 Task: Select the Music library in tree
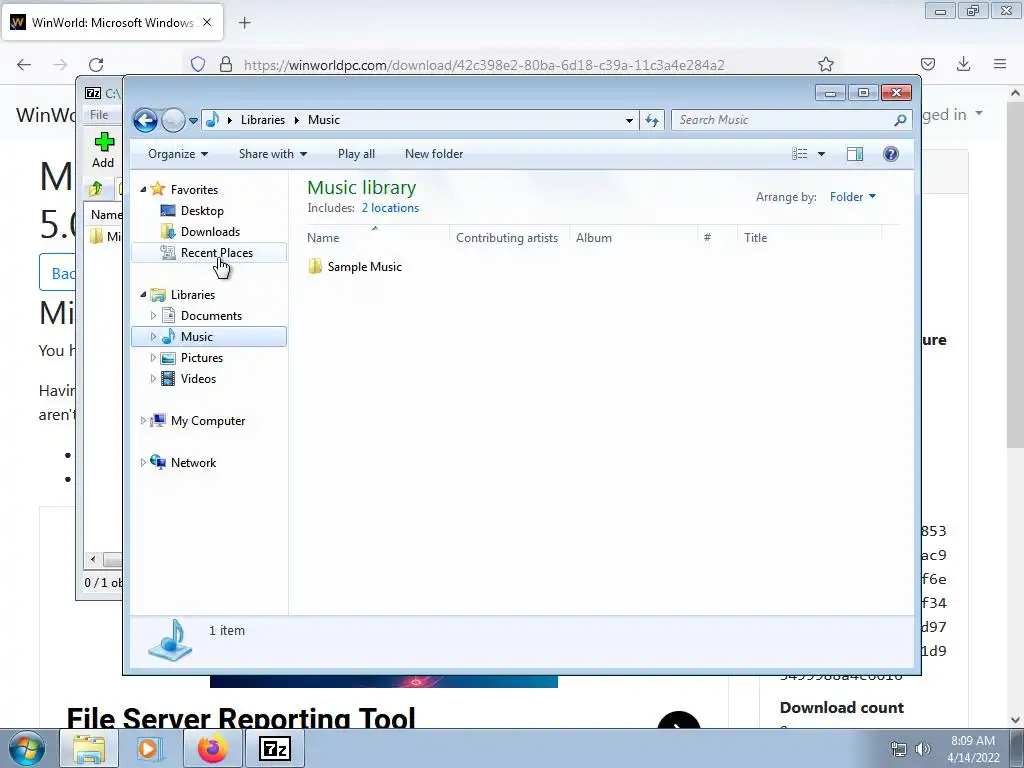pyautogui.click(x=197, y=337)
